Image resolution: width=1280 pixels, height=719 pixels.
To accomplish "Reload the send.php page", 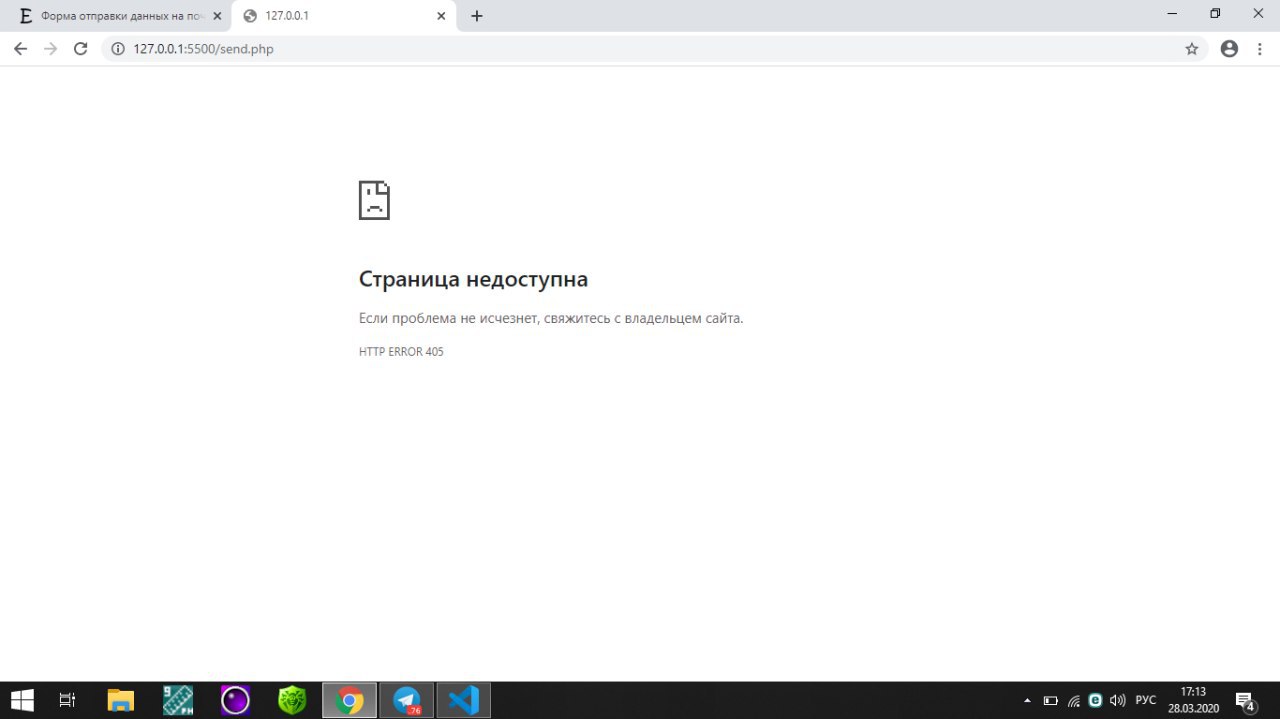I will pos(81,48).
